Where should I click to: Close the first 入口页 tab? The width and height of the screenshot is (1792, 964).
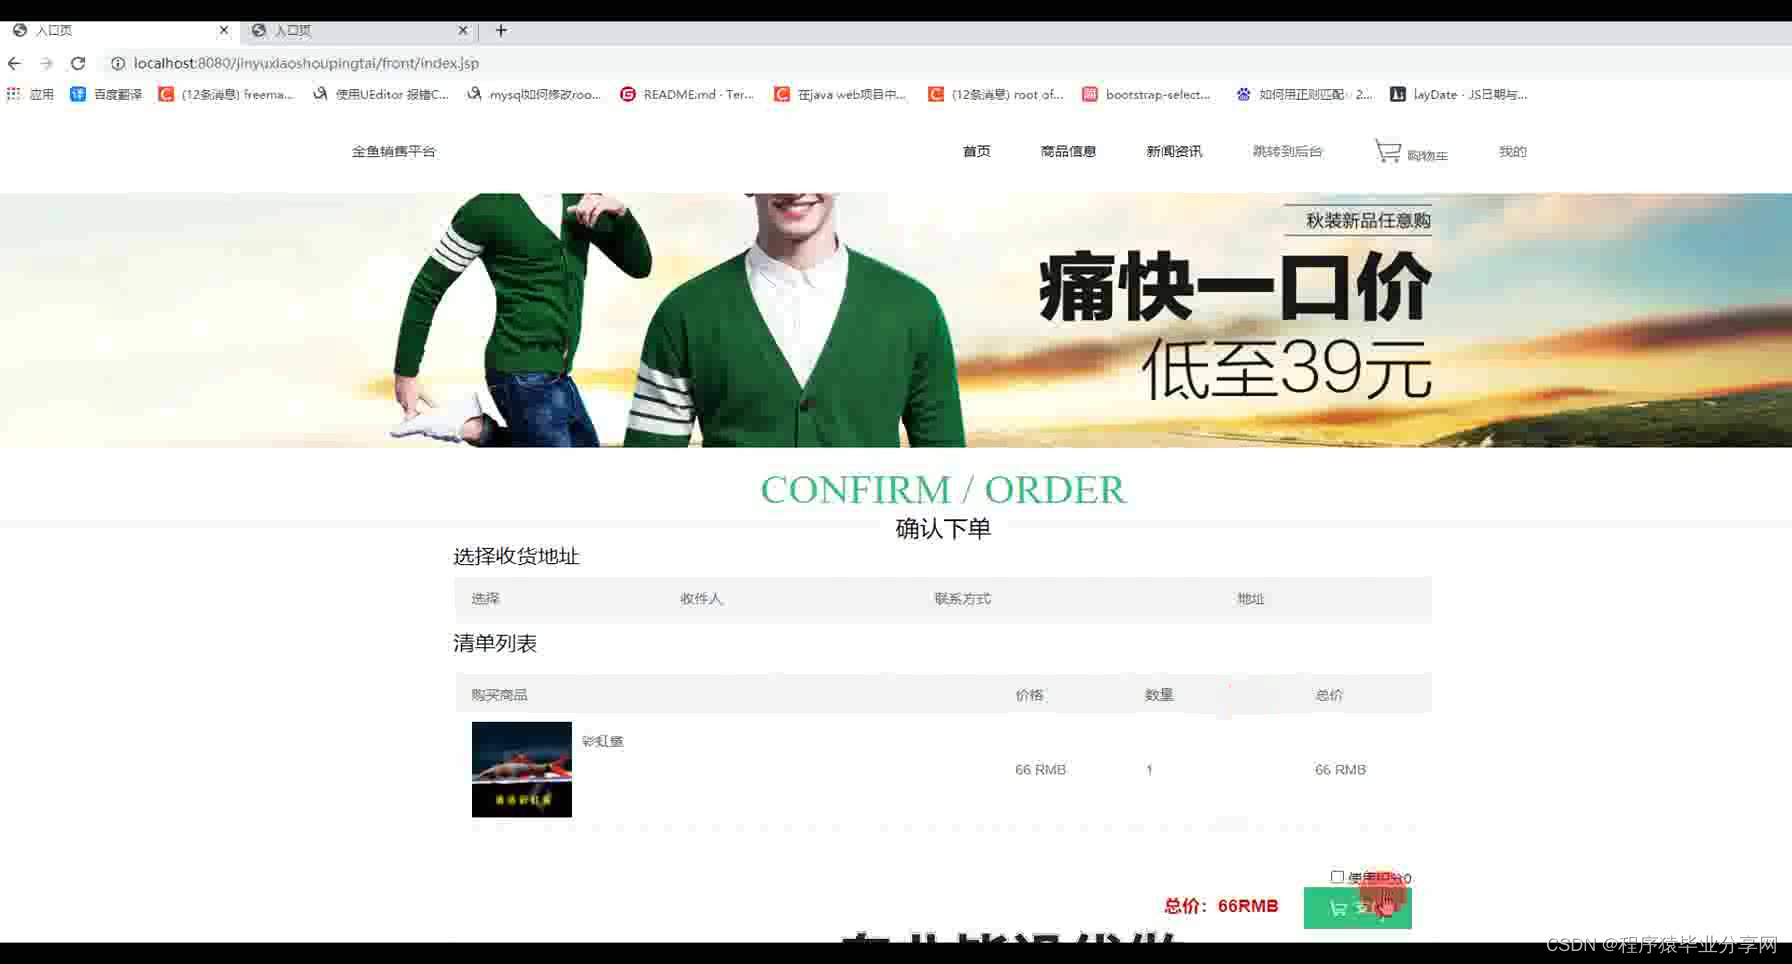[224, 30]
